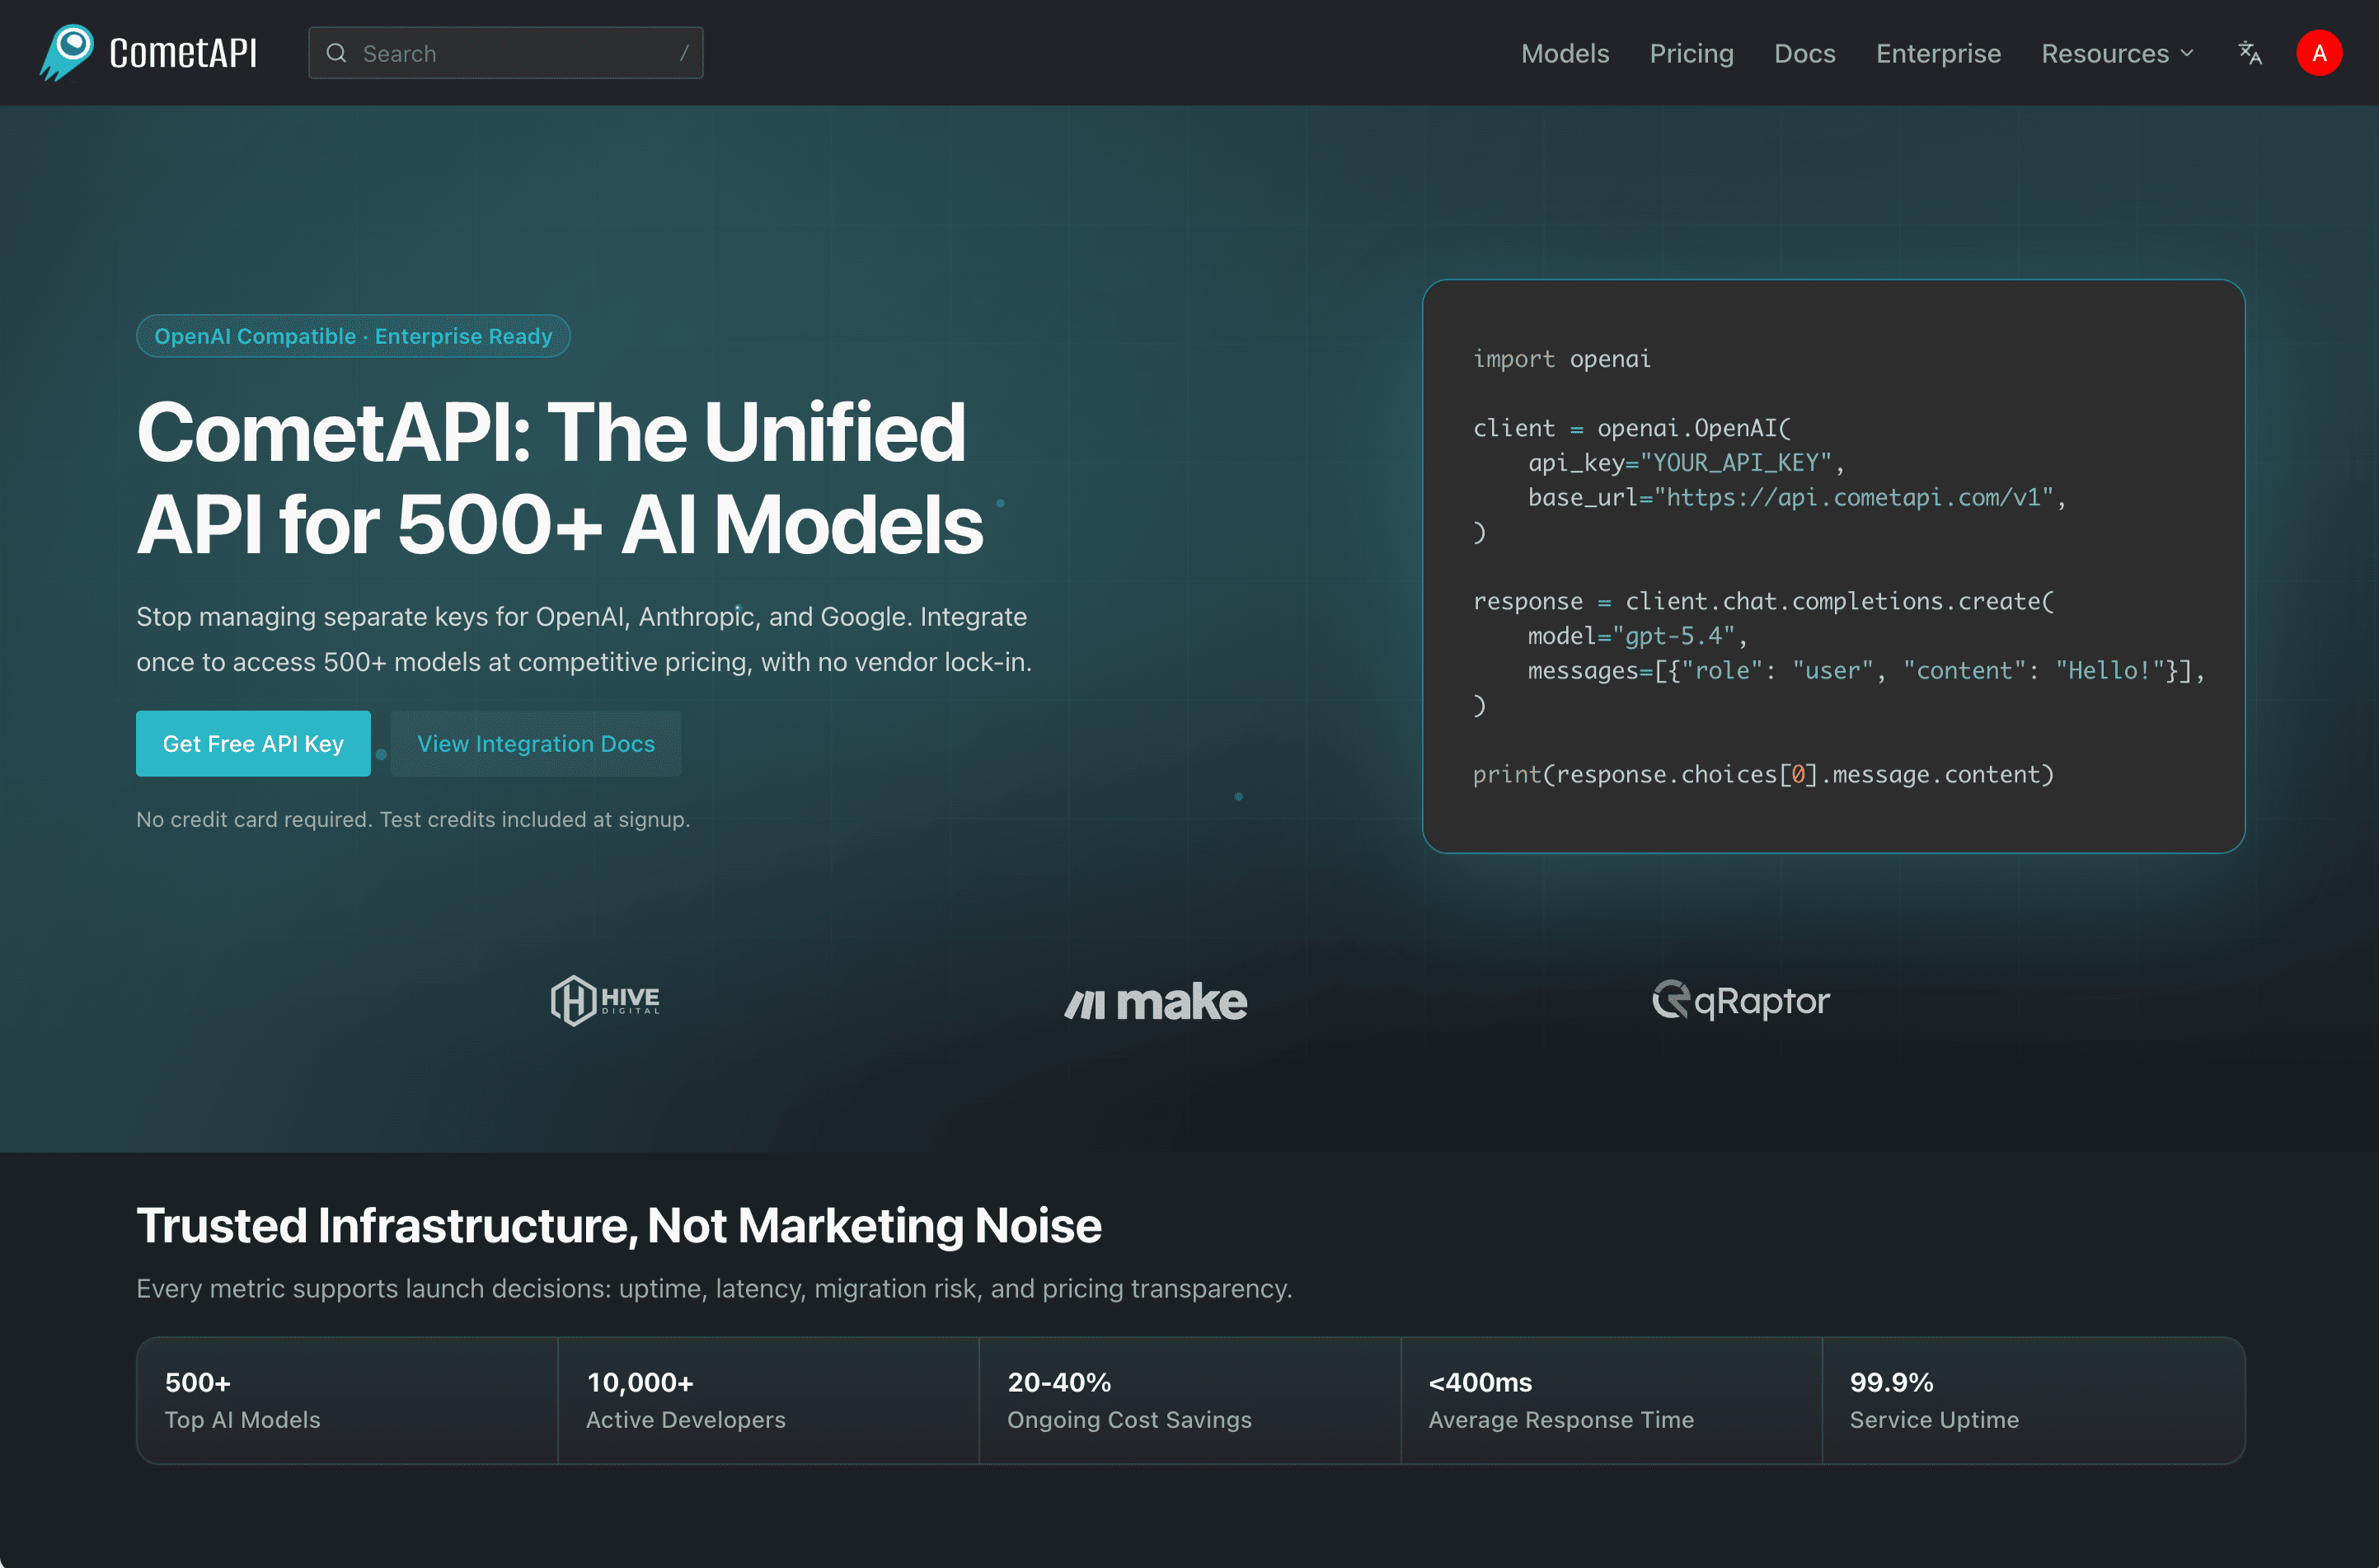The width and height of the screenshot is (2379, 1568).
Task: Open the Models nav item
Action: coord(1565,53)
